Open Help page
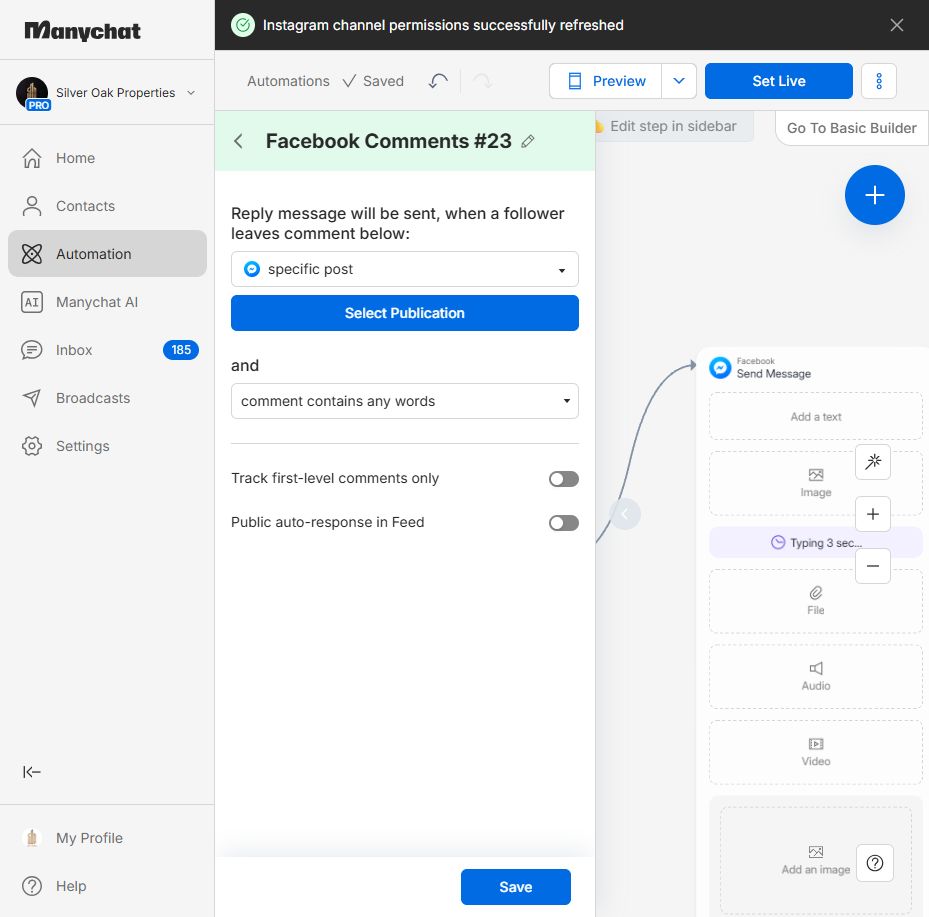This screenshot has height=917, width=929. (x=107, y=886)
